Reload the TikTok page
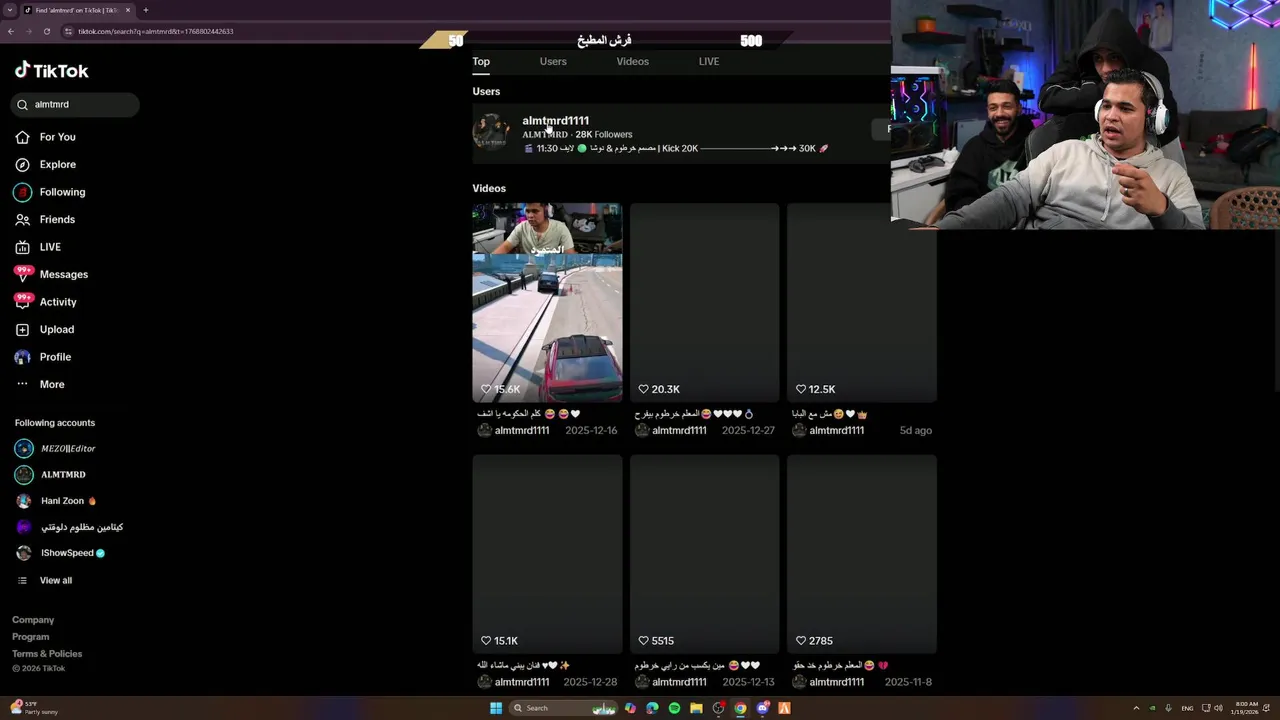 point(47,31)
